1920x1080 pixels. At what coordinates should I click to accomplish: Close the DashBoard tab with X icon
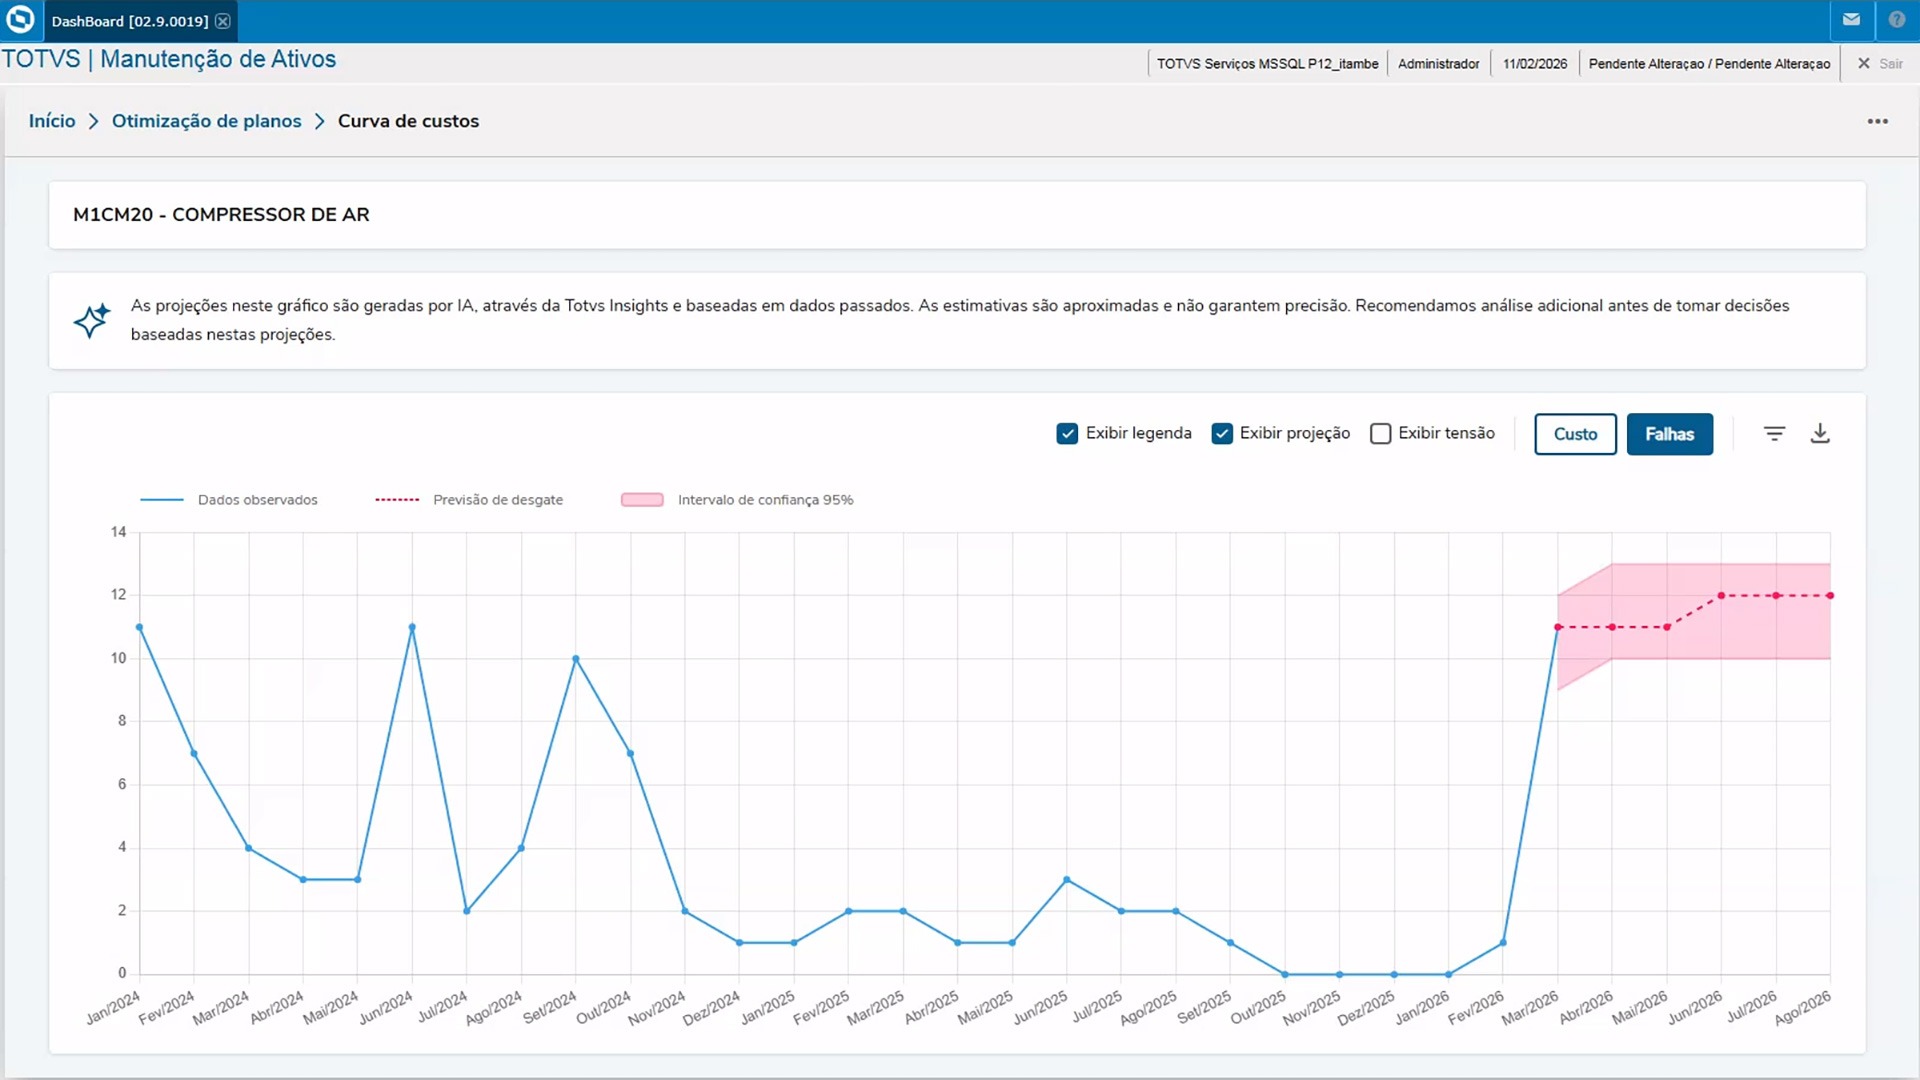click(223, 21)
